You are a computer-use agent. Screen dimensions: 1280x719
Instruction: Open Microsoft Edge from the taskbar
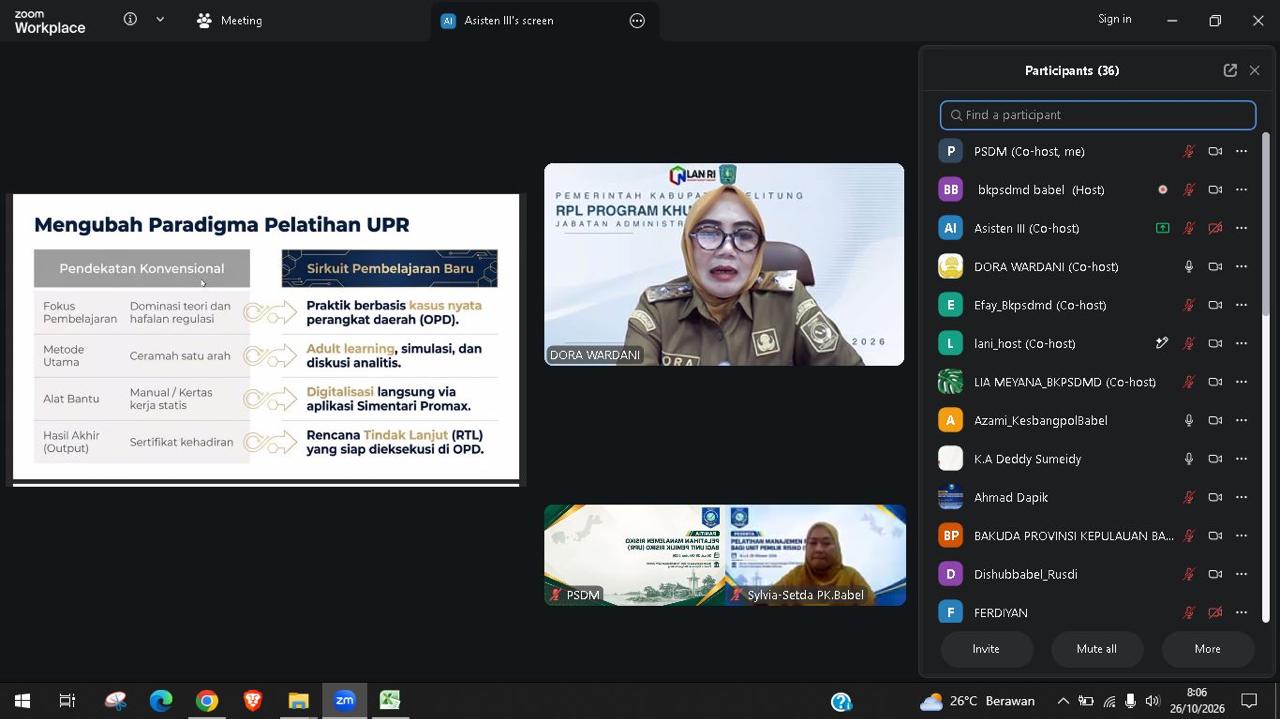(161, 701)
